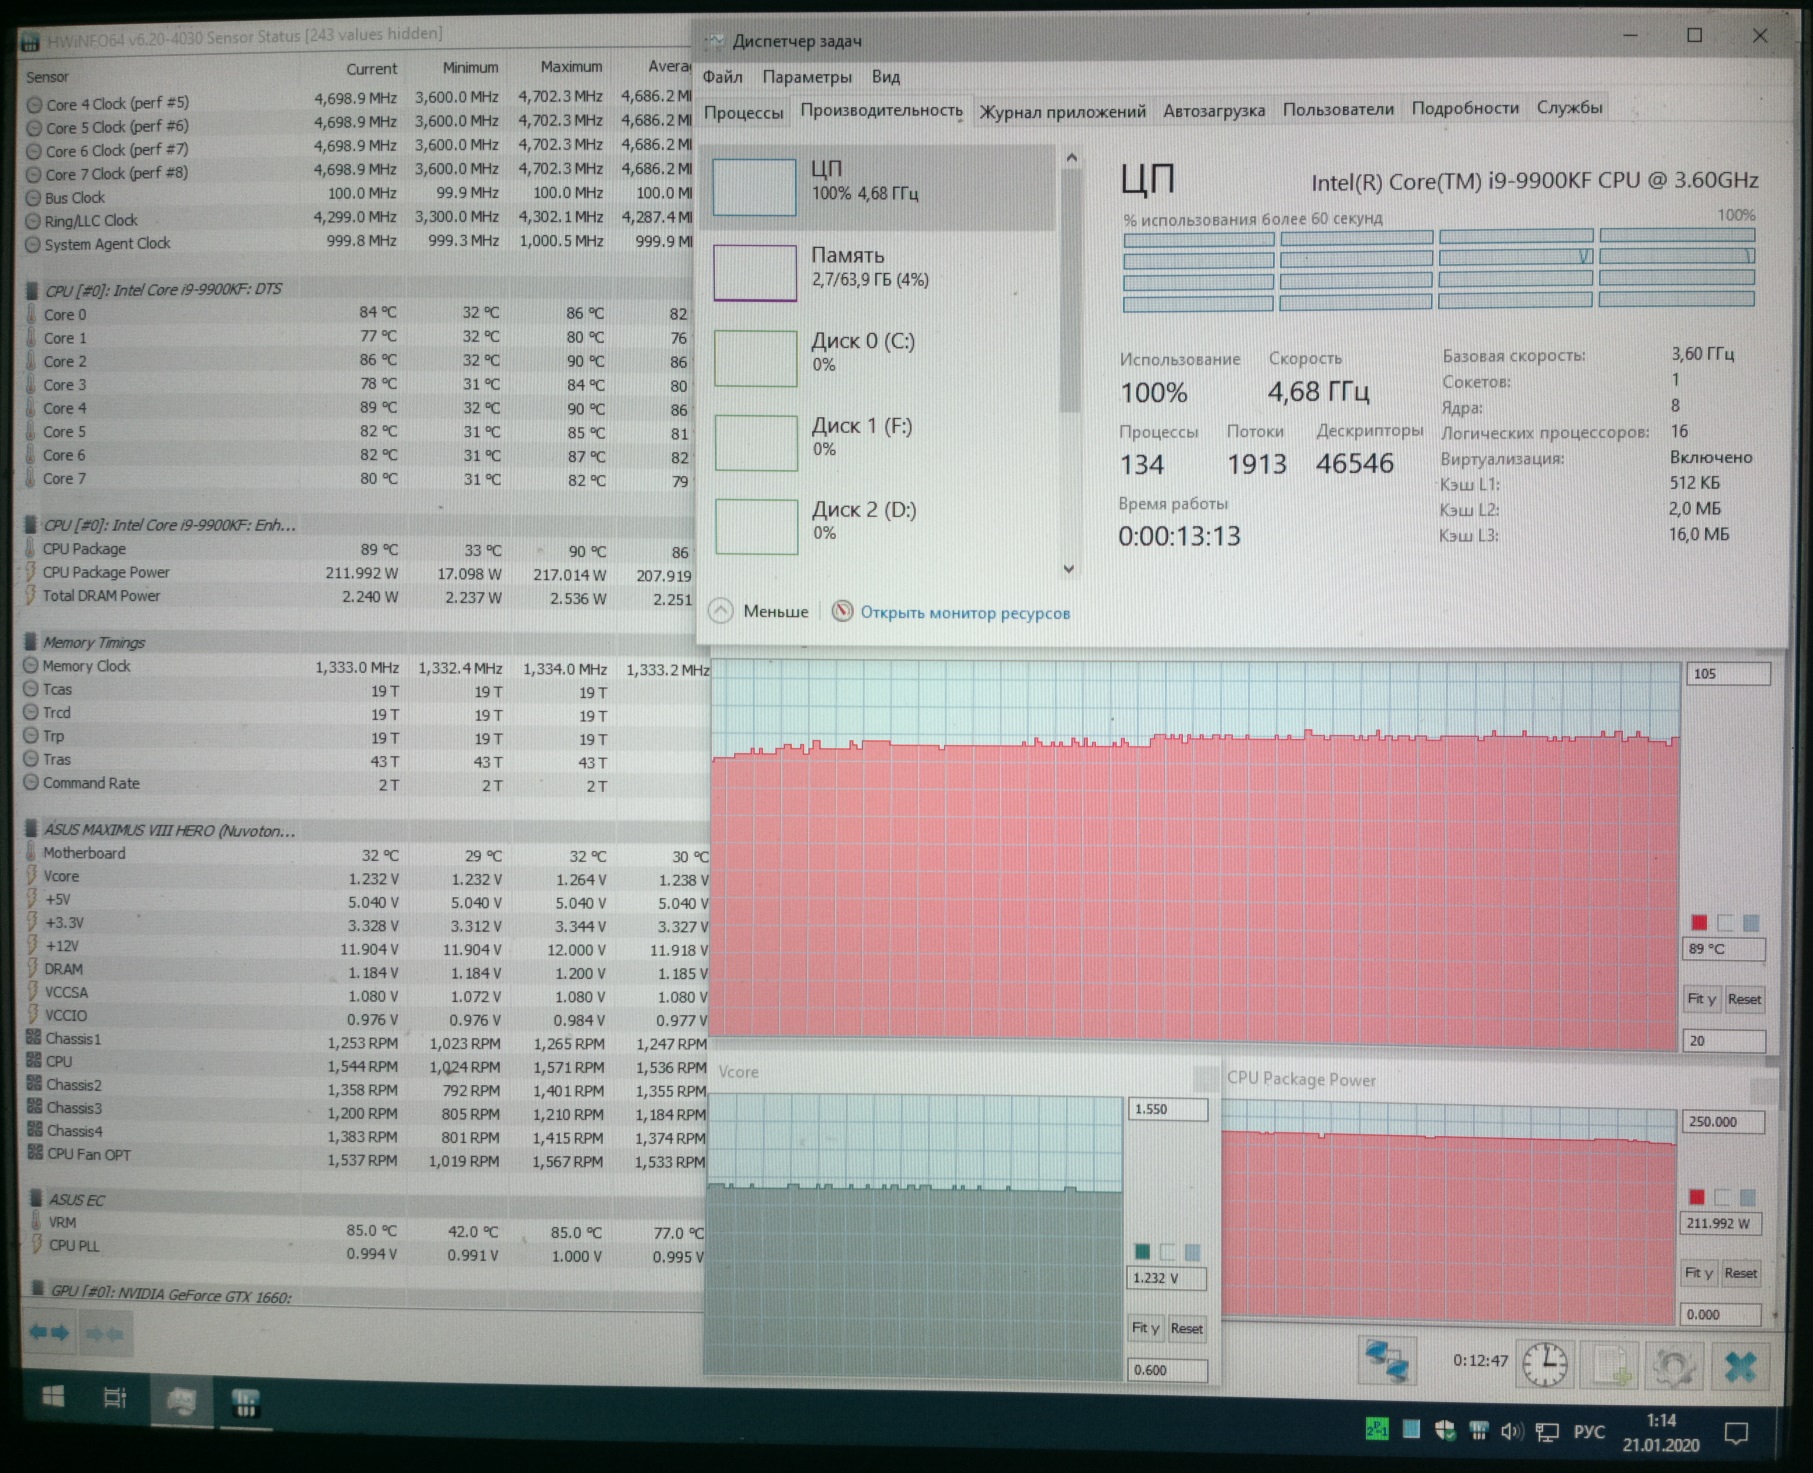Click the HWiNFO blue column arrows icon
This screenshot has width=1813, height=1473.
(x=49, y=1332)
